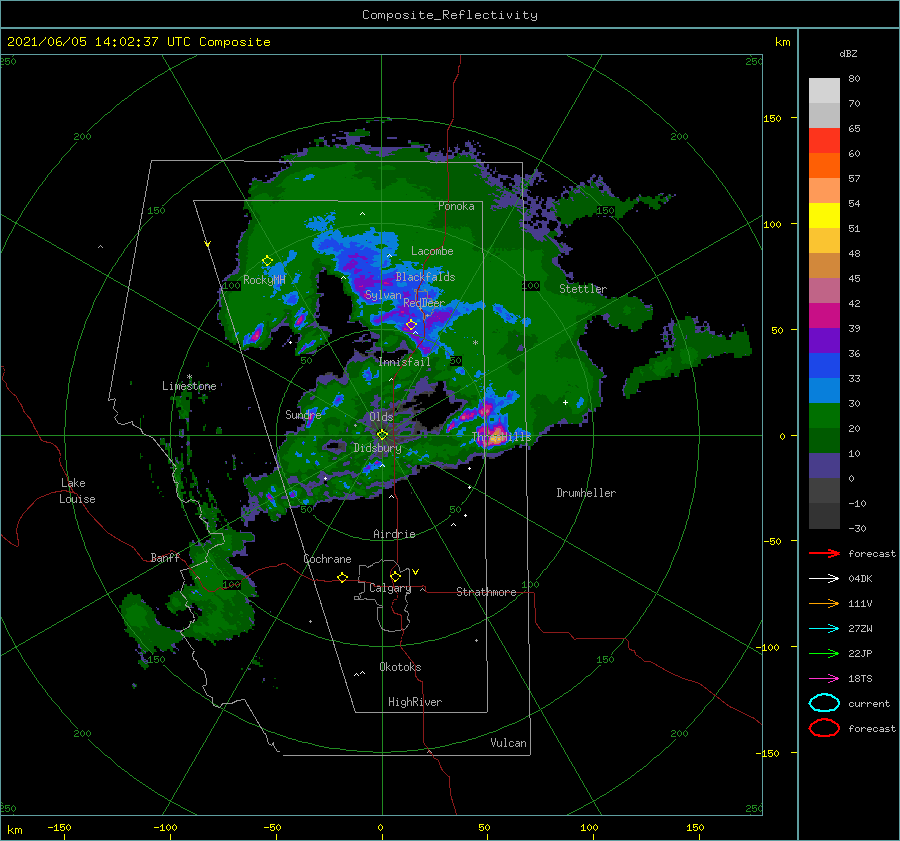Click the Vulcan city label

coord(508,743)
